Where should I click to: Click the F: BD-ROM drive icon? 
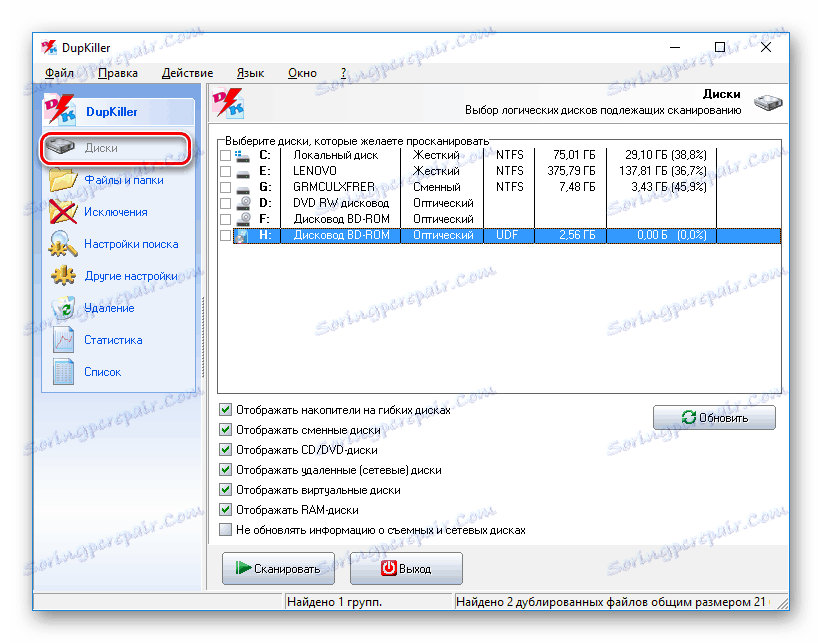(243, 219)
